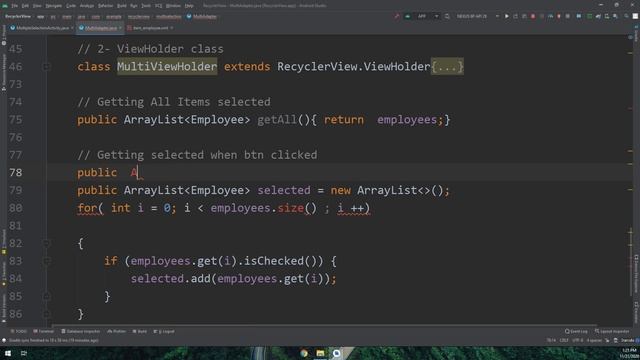Open the Refactor menu
This screenshot has width=640, height=360.
tap(105, 6)
